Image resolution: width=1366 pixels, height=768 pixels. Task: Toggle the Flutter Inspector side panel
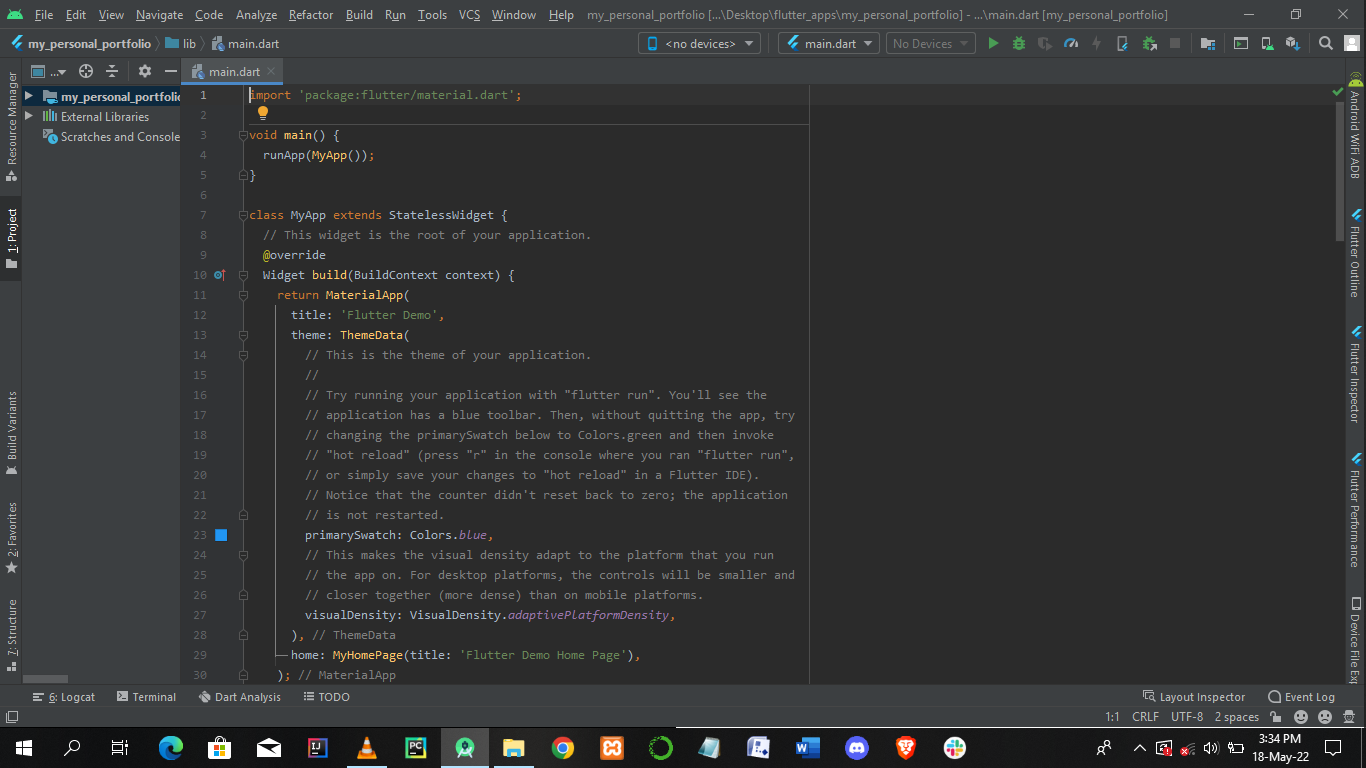1355,373
